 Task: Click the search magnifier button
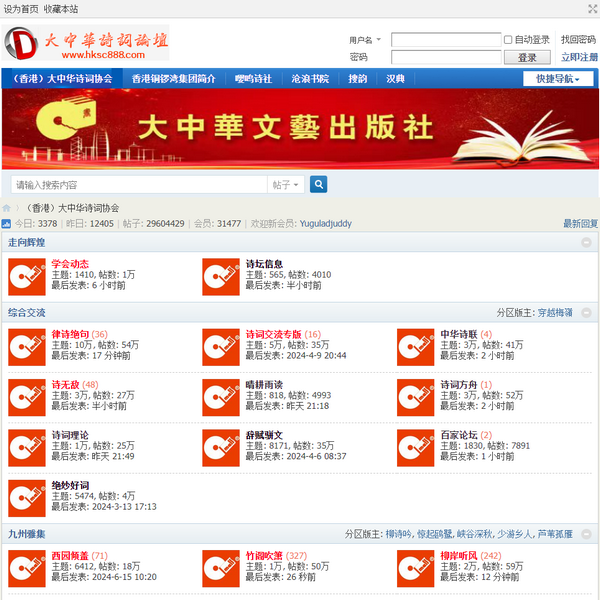click(319, 184)
